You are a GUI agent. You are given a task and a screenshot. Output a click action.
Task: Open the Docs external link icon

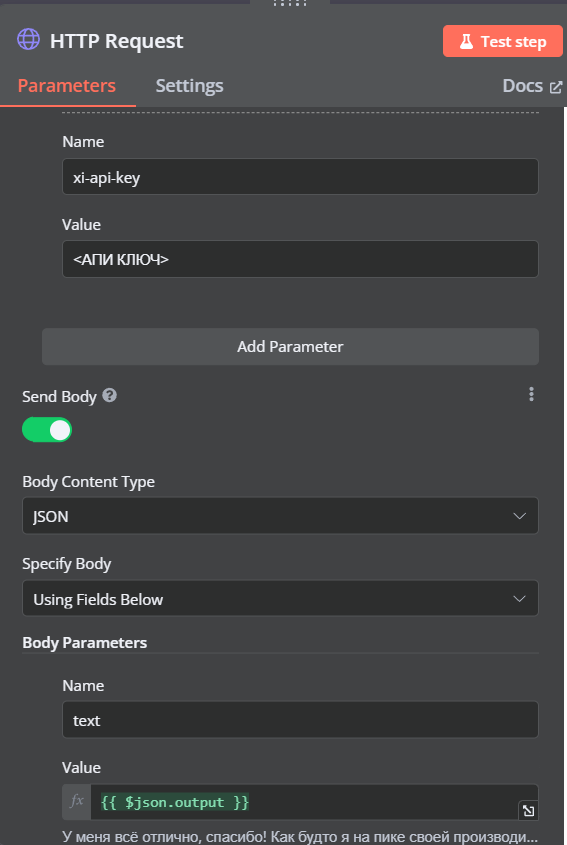coord(556,87)
